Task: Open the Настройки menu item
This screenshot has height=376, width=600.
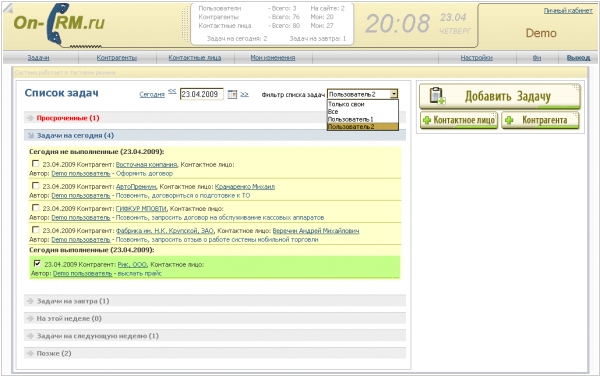Action: (476, 58)
